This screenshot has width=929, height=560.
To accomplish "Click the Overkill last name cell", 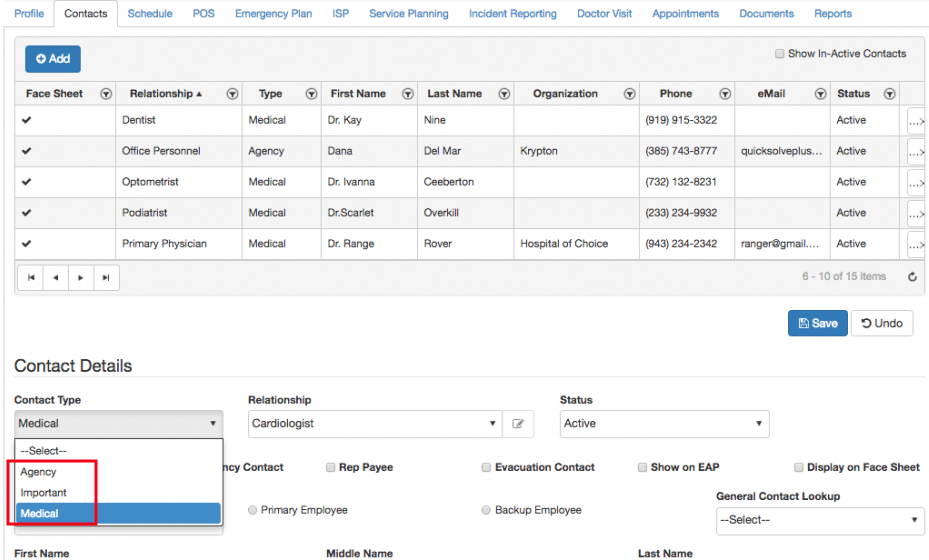I will point(466,213).
